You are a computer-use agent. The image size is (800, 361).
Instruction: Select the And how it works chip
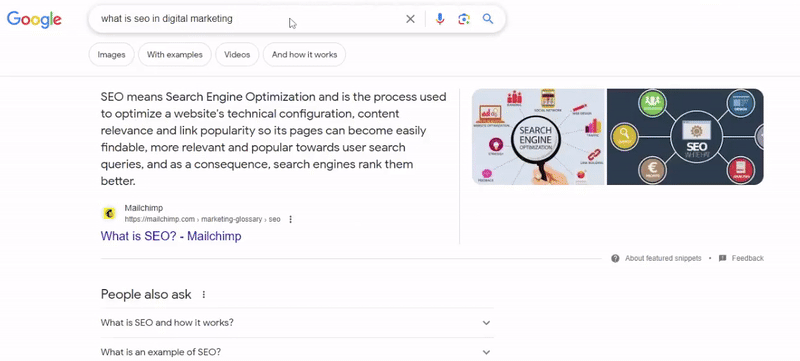pyautogui.click(x=305, y=55)
